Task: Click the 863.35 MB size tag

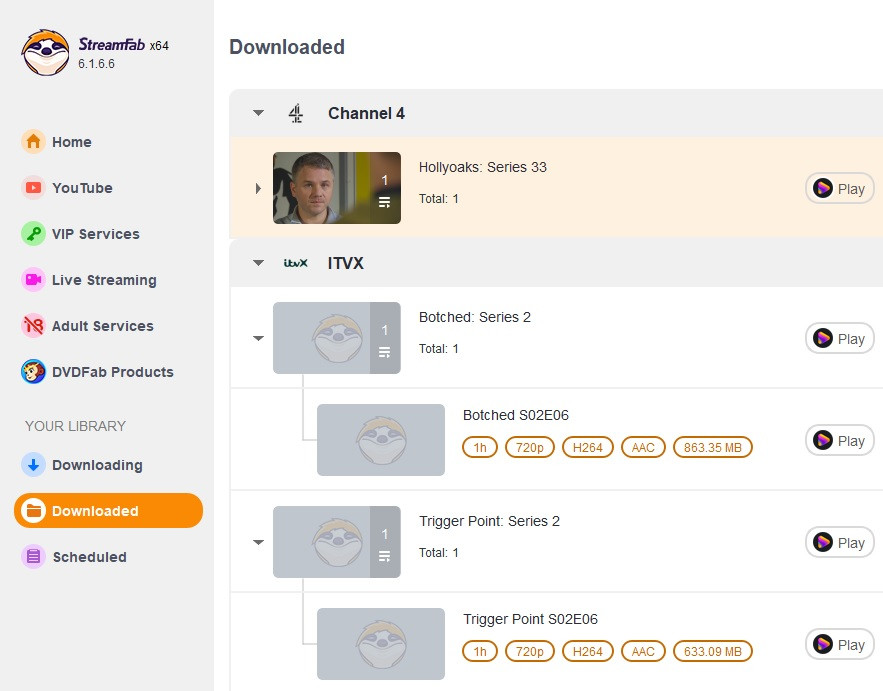Action: (713, 447)
